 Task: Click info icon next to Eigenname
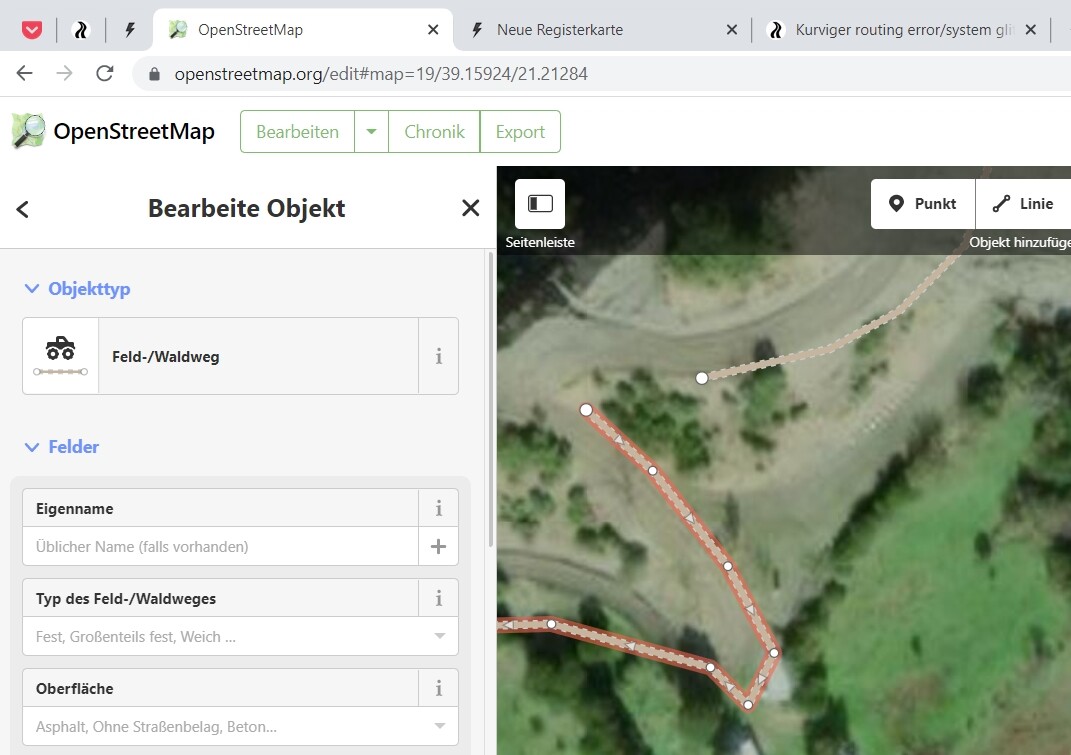[438, 509]
